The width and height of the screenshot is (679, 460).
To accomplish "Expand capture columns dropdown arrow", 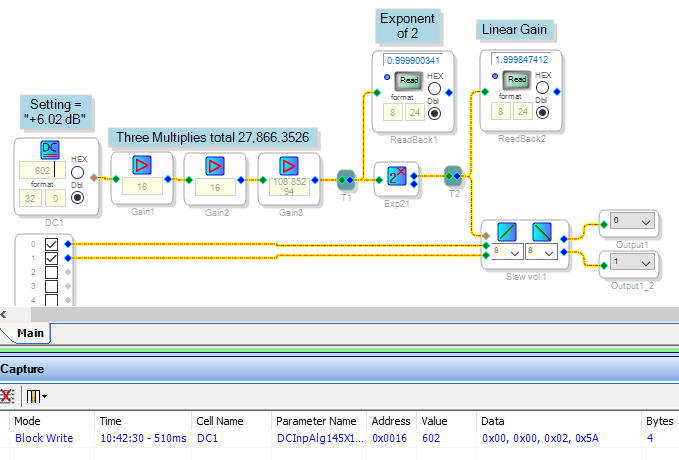I will [44, 396].
